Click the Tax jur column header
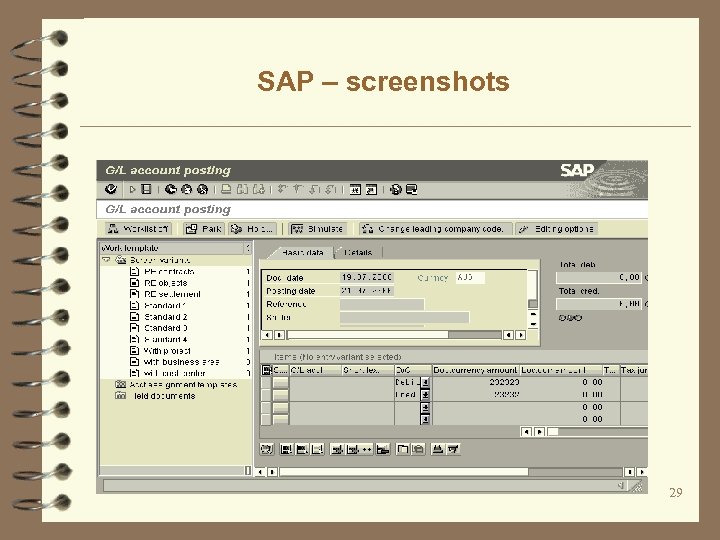 click(x=634, y=370)
